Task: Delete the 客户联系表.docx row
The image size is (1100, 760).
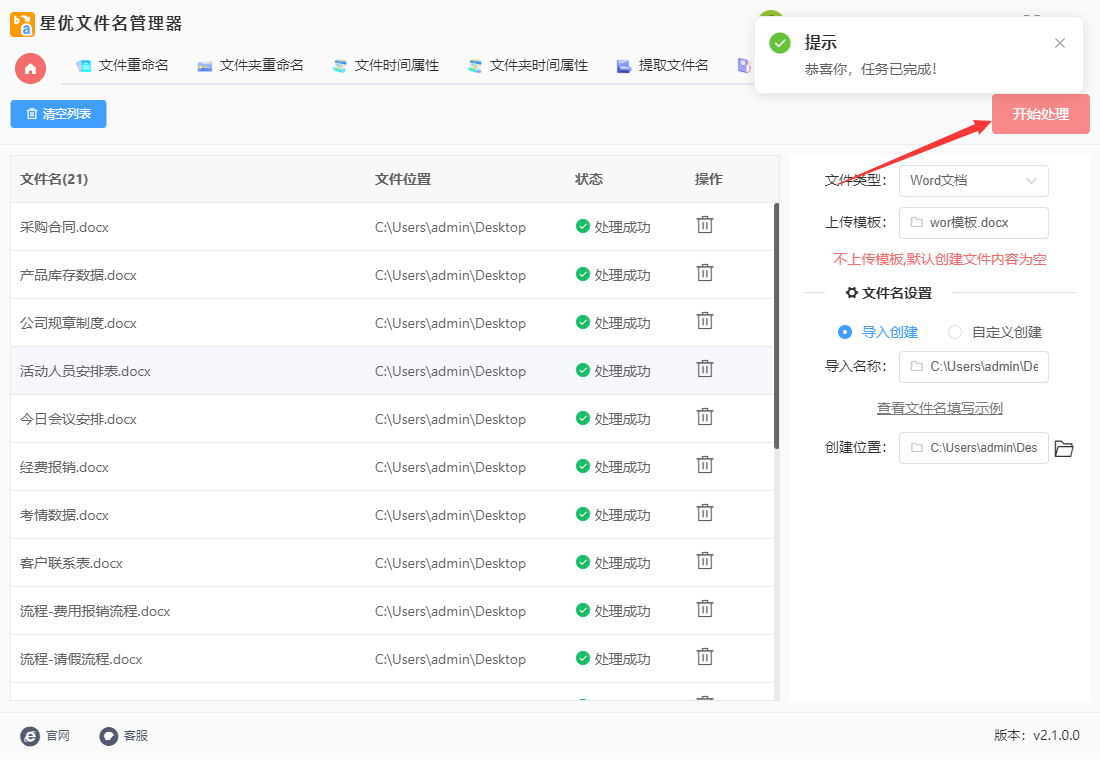Action: 704,561
